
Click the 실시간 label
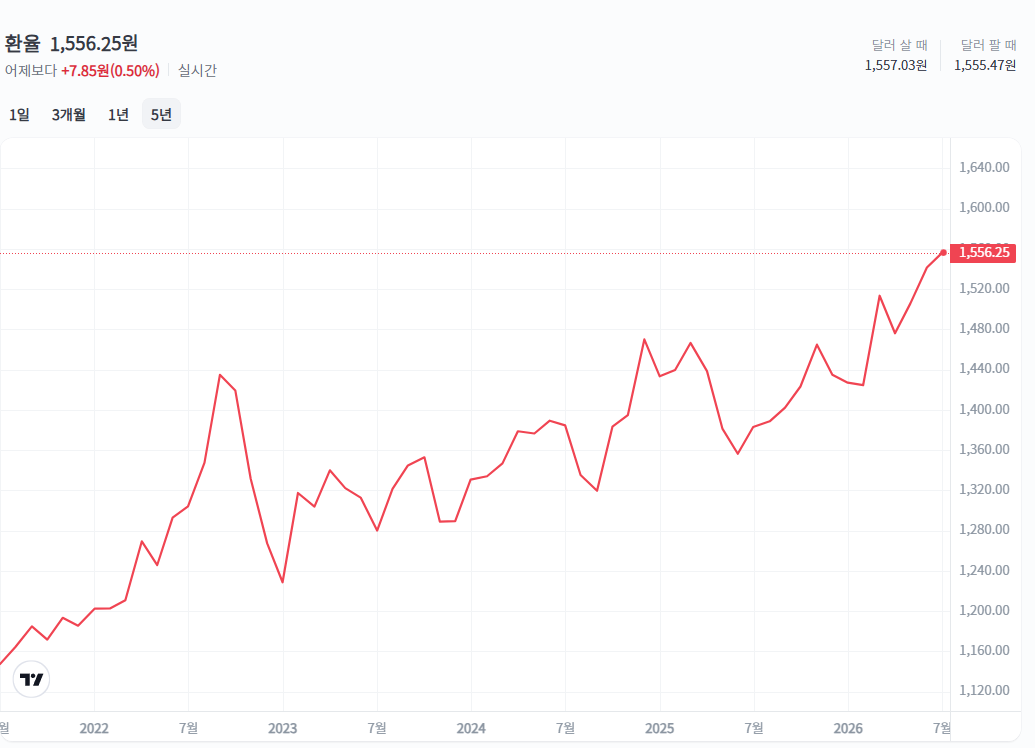(197, 71)
